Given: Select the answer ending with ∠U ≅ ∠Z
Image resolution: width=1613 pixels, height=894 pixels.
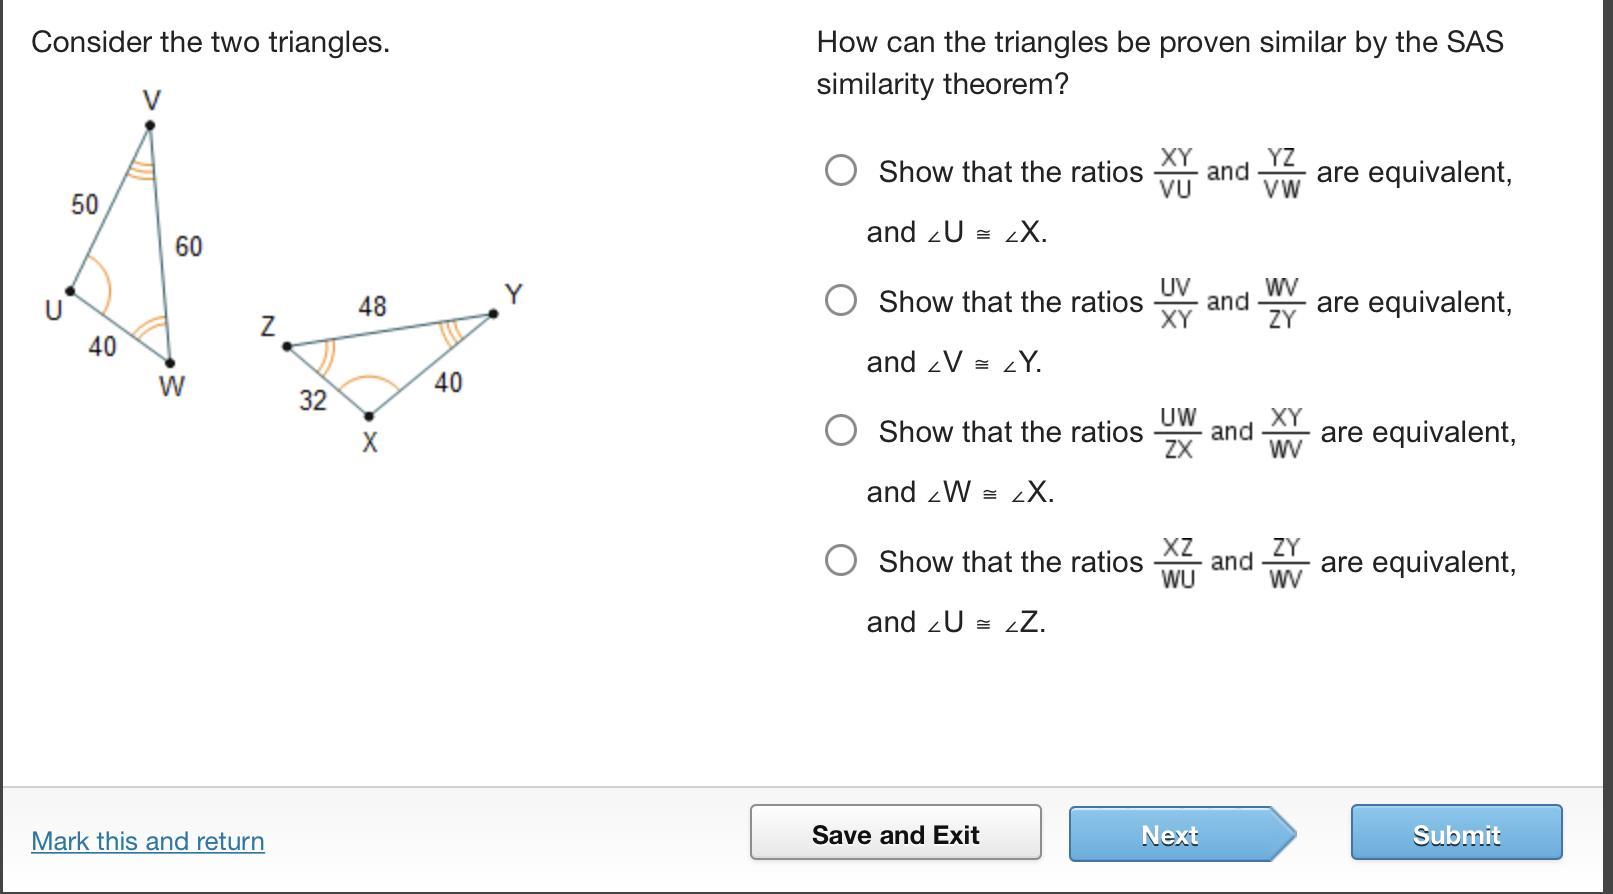Looking at the screenshot, I should [841, 561].
